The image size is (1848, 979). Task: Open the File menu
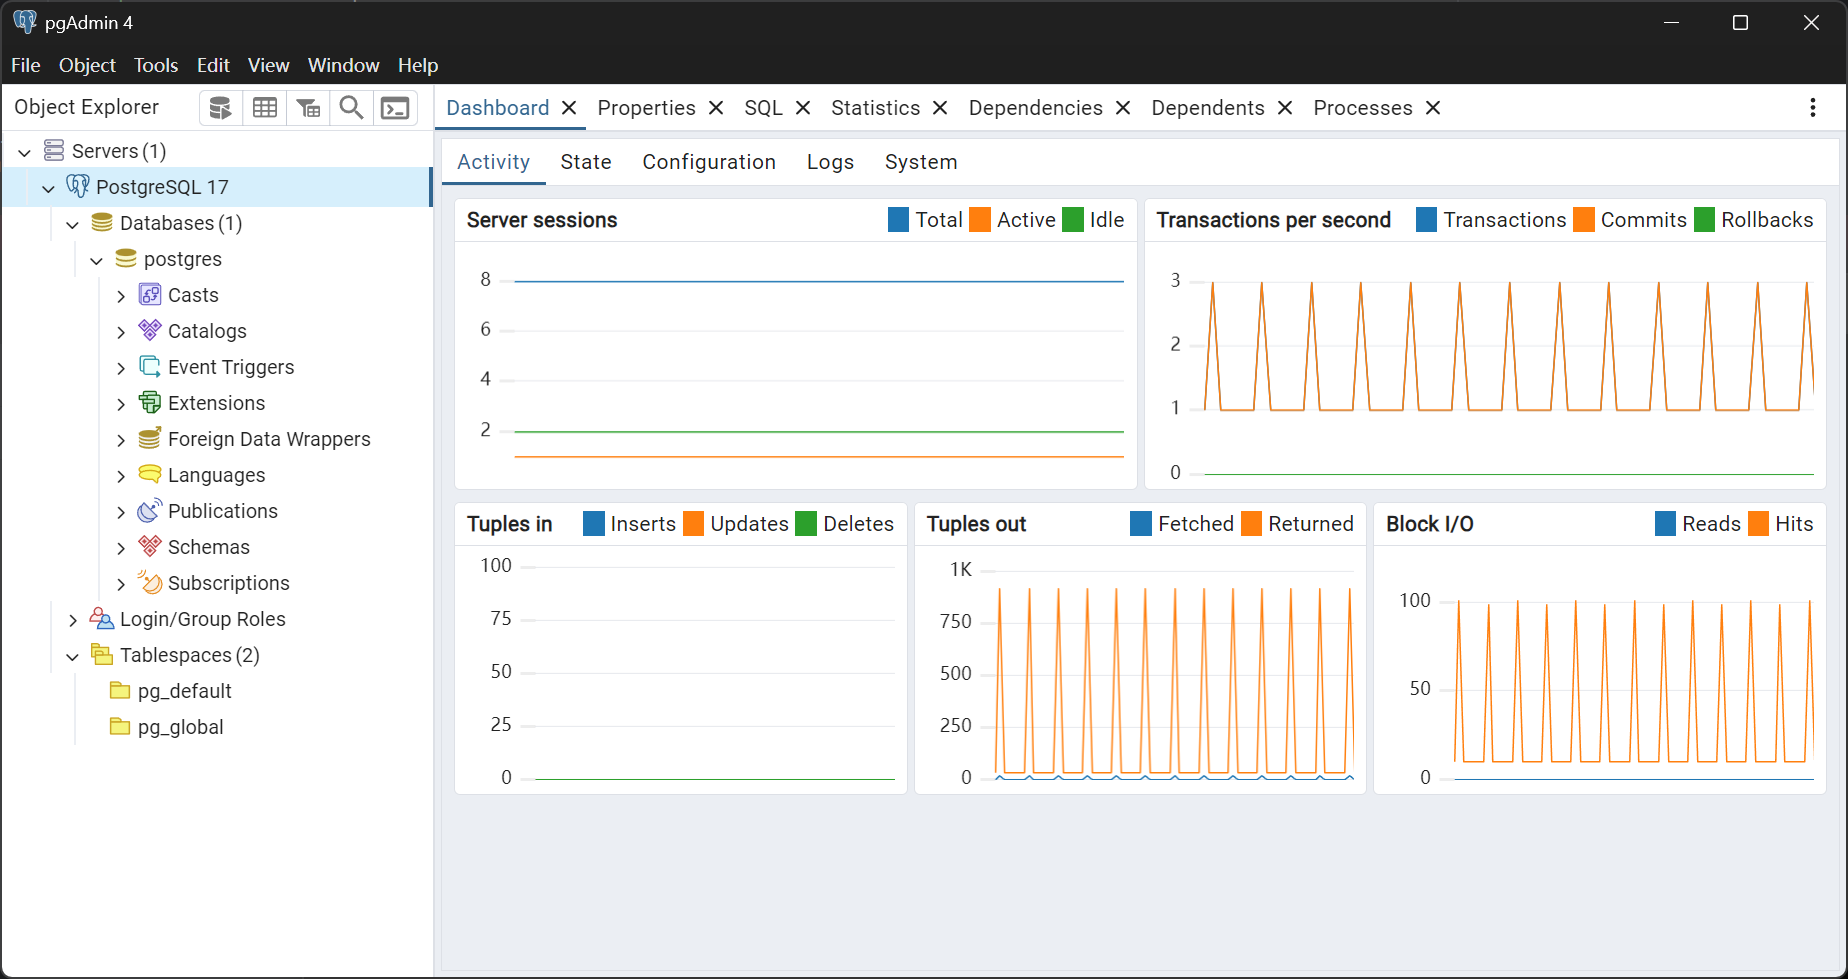[x=26, y=65]
